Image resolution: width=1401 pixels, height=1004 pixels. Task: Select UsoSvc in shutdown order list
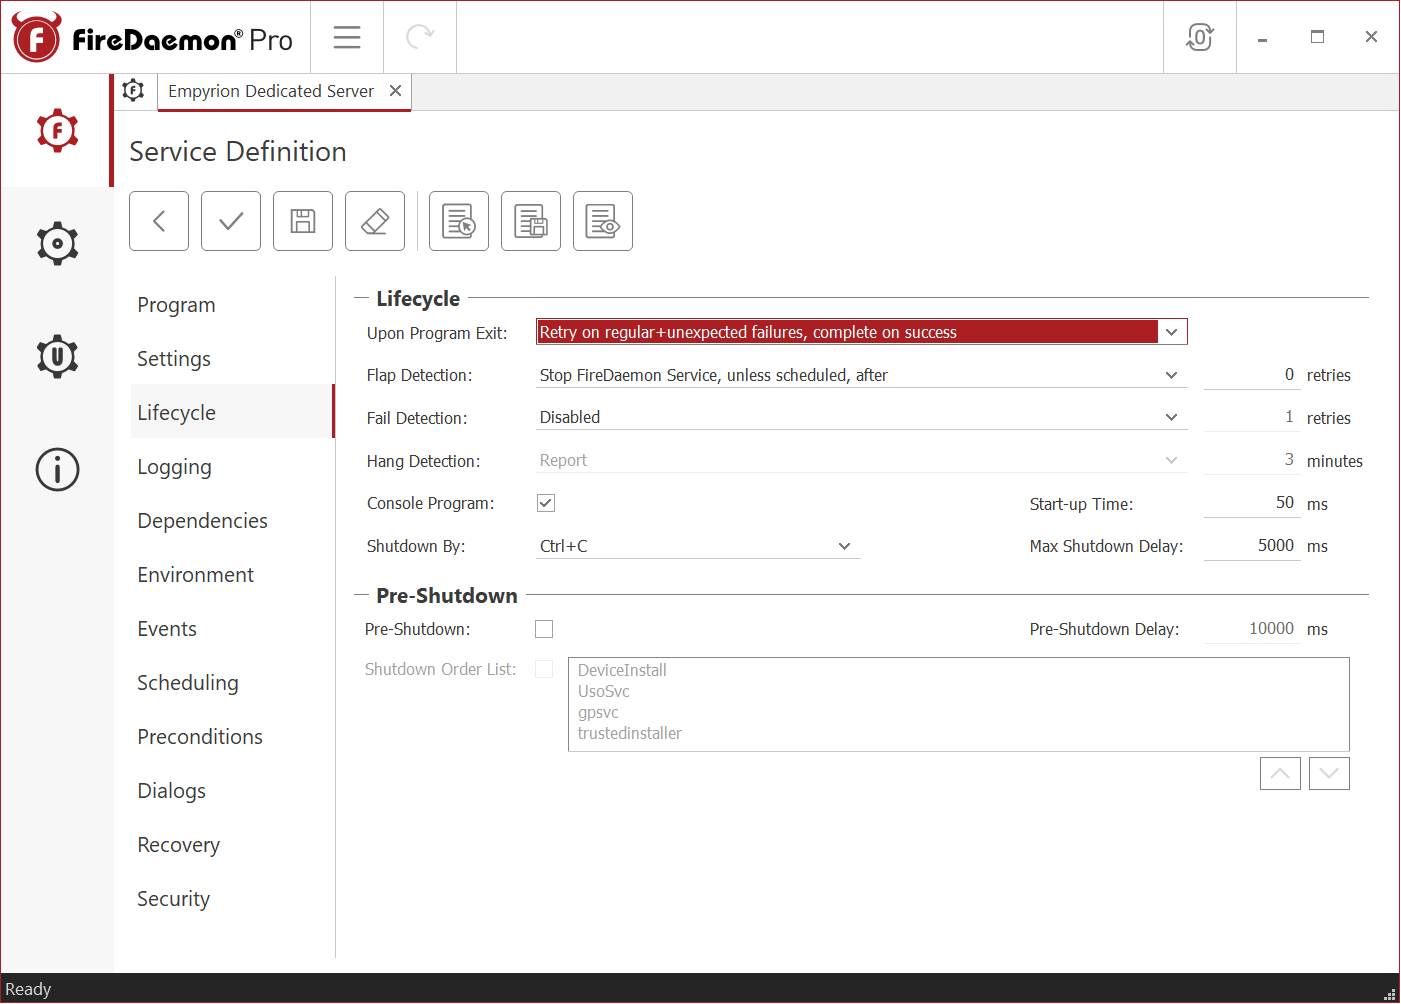pyautogui.click(x=604, y=691)
